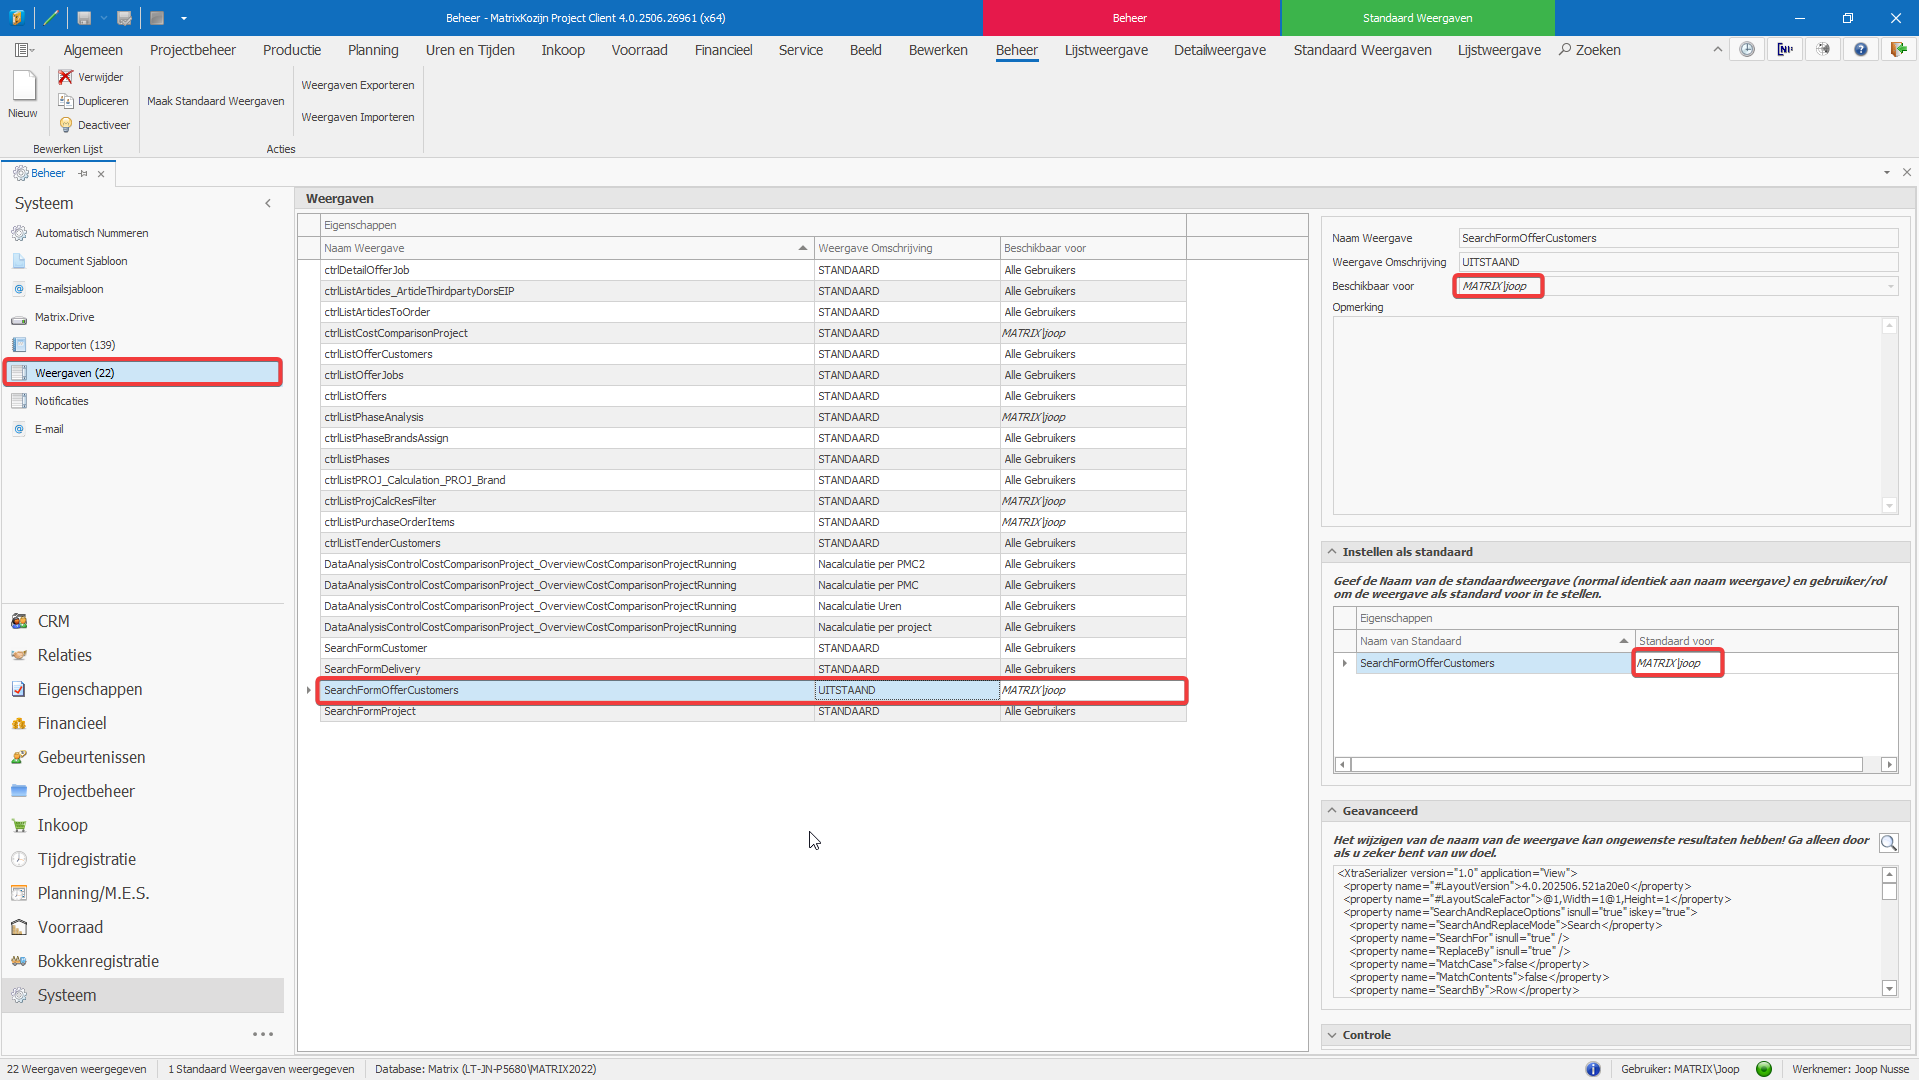Collapse the Systeem navigation pane

tap(268, 203)
